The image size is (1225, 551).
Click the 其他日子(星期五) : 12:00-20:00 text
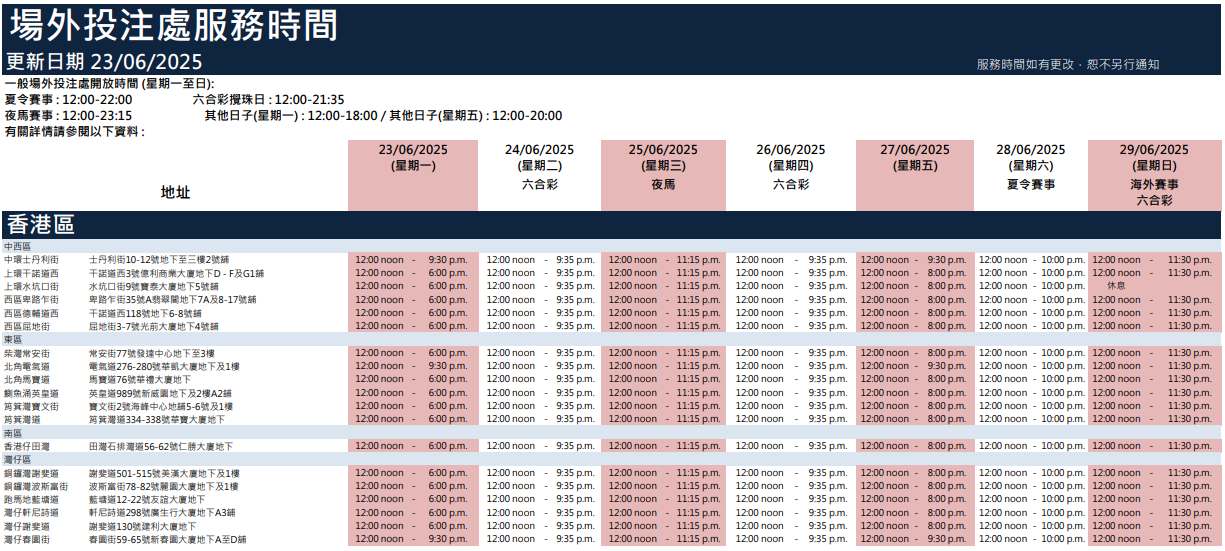click(x=476, y=116)
